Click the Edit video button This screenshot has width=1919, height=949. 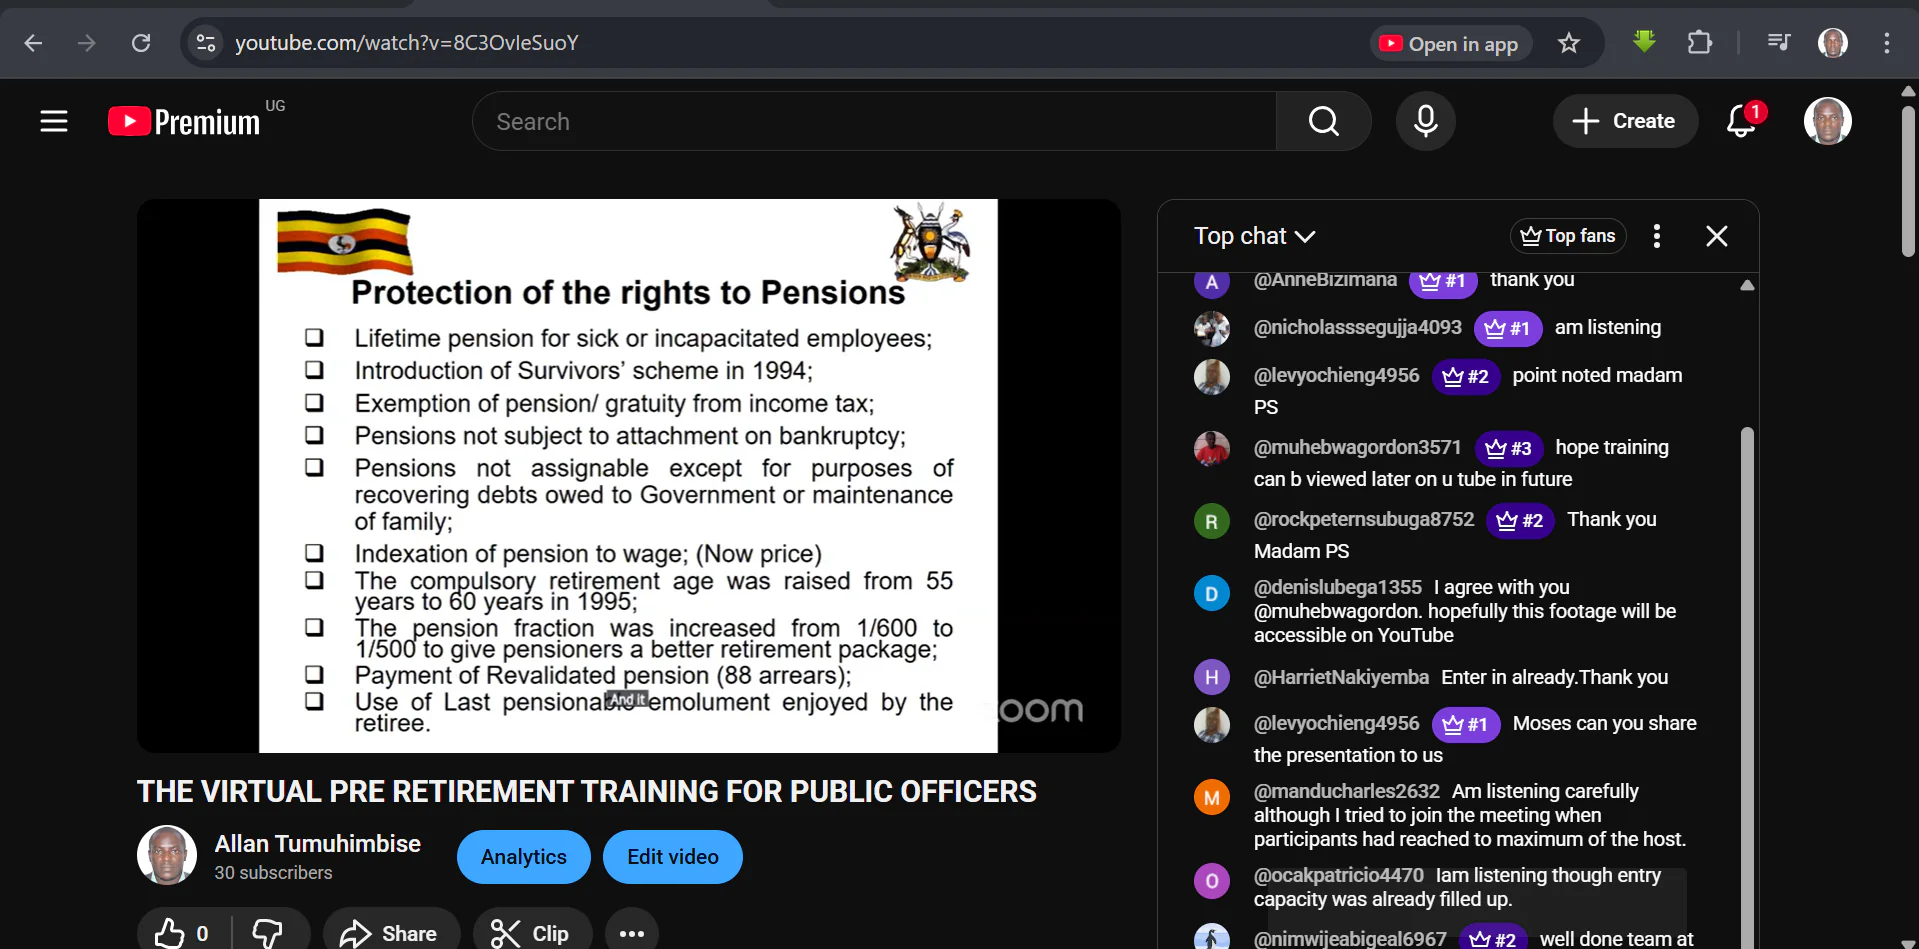672,857
